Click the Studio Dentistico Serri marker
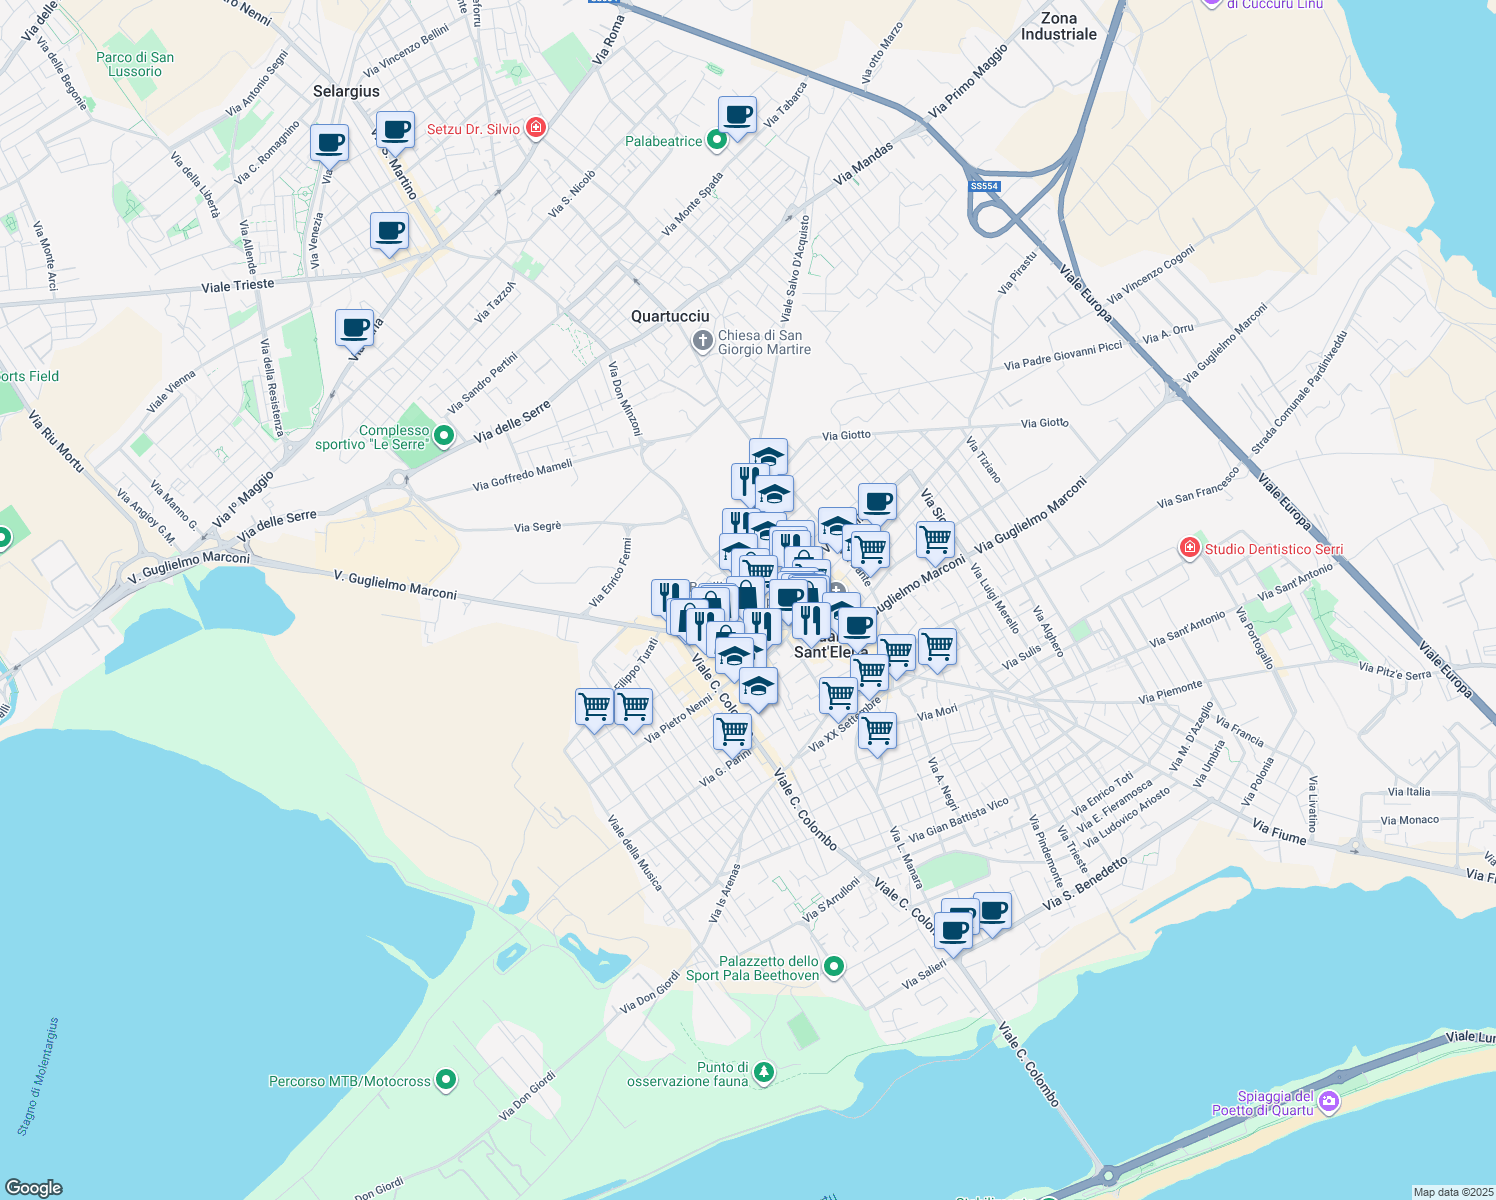1496x1200 pixels. [1190, 548]
